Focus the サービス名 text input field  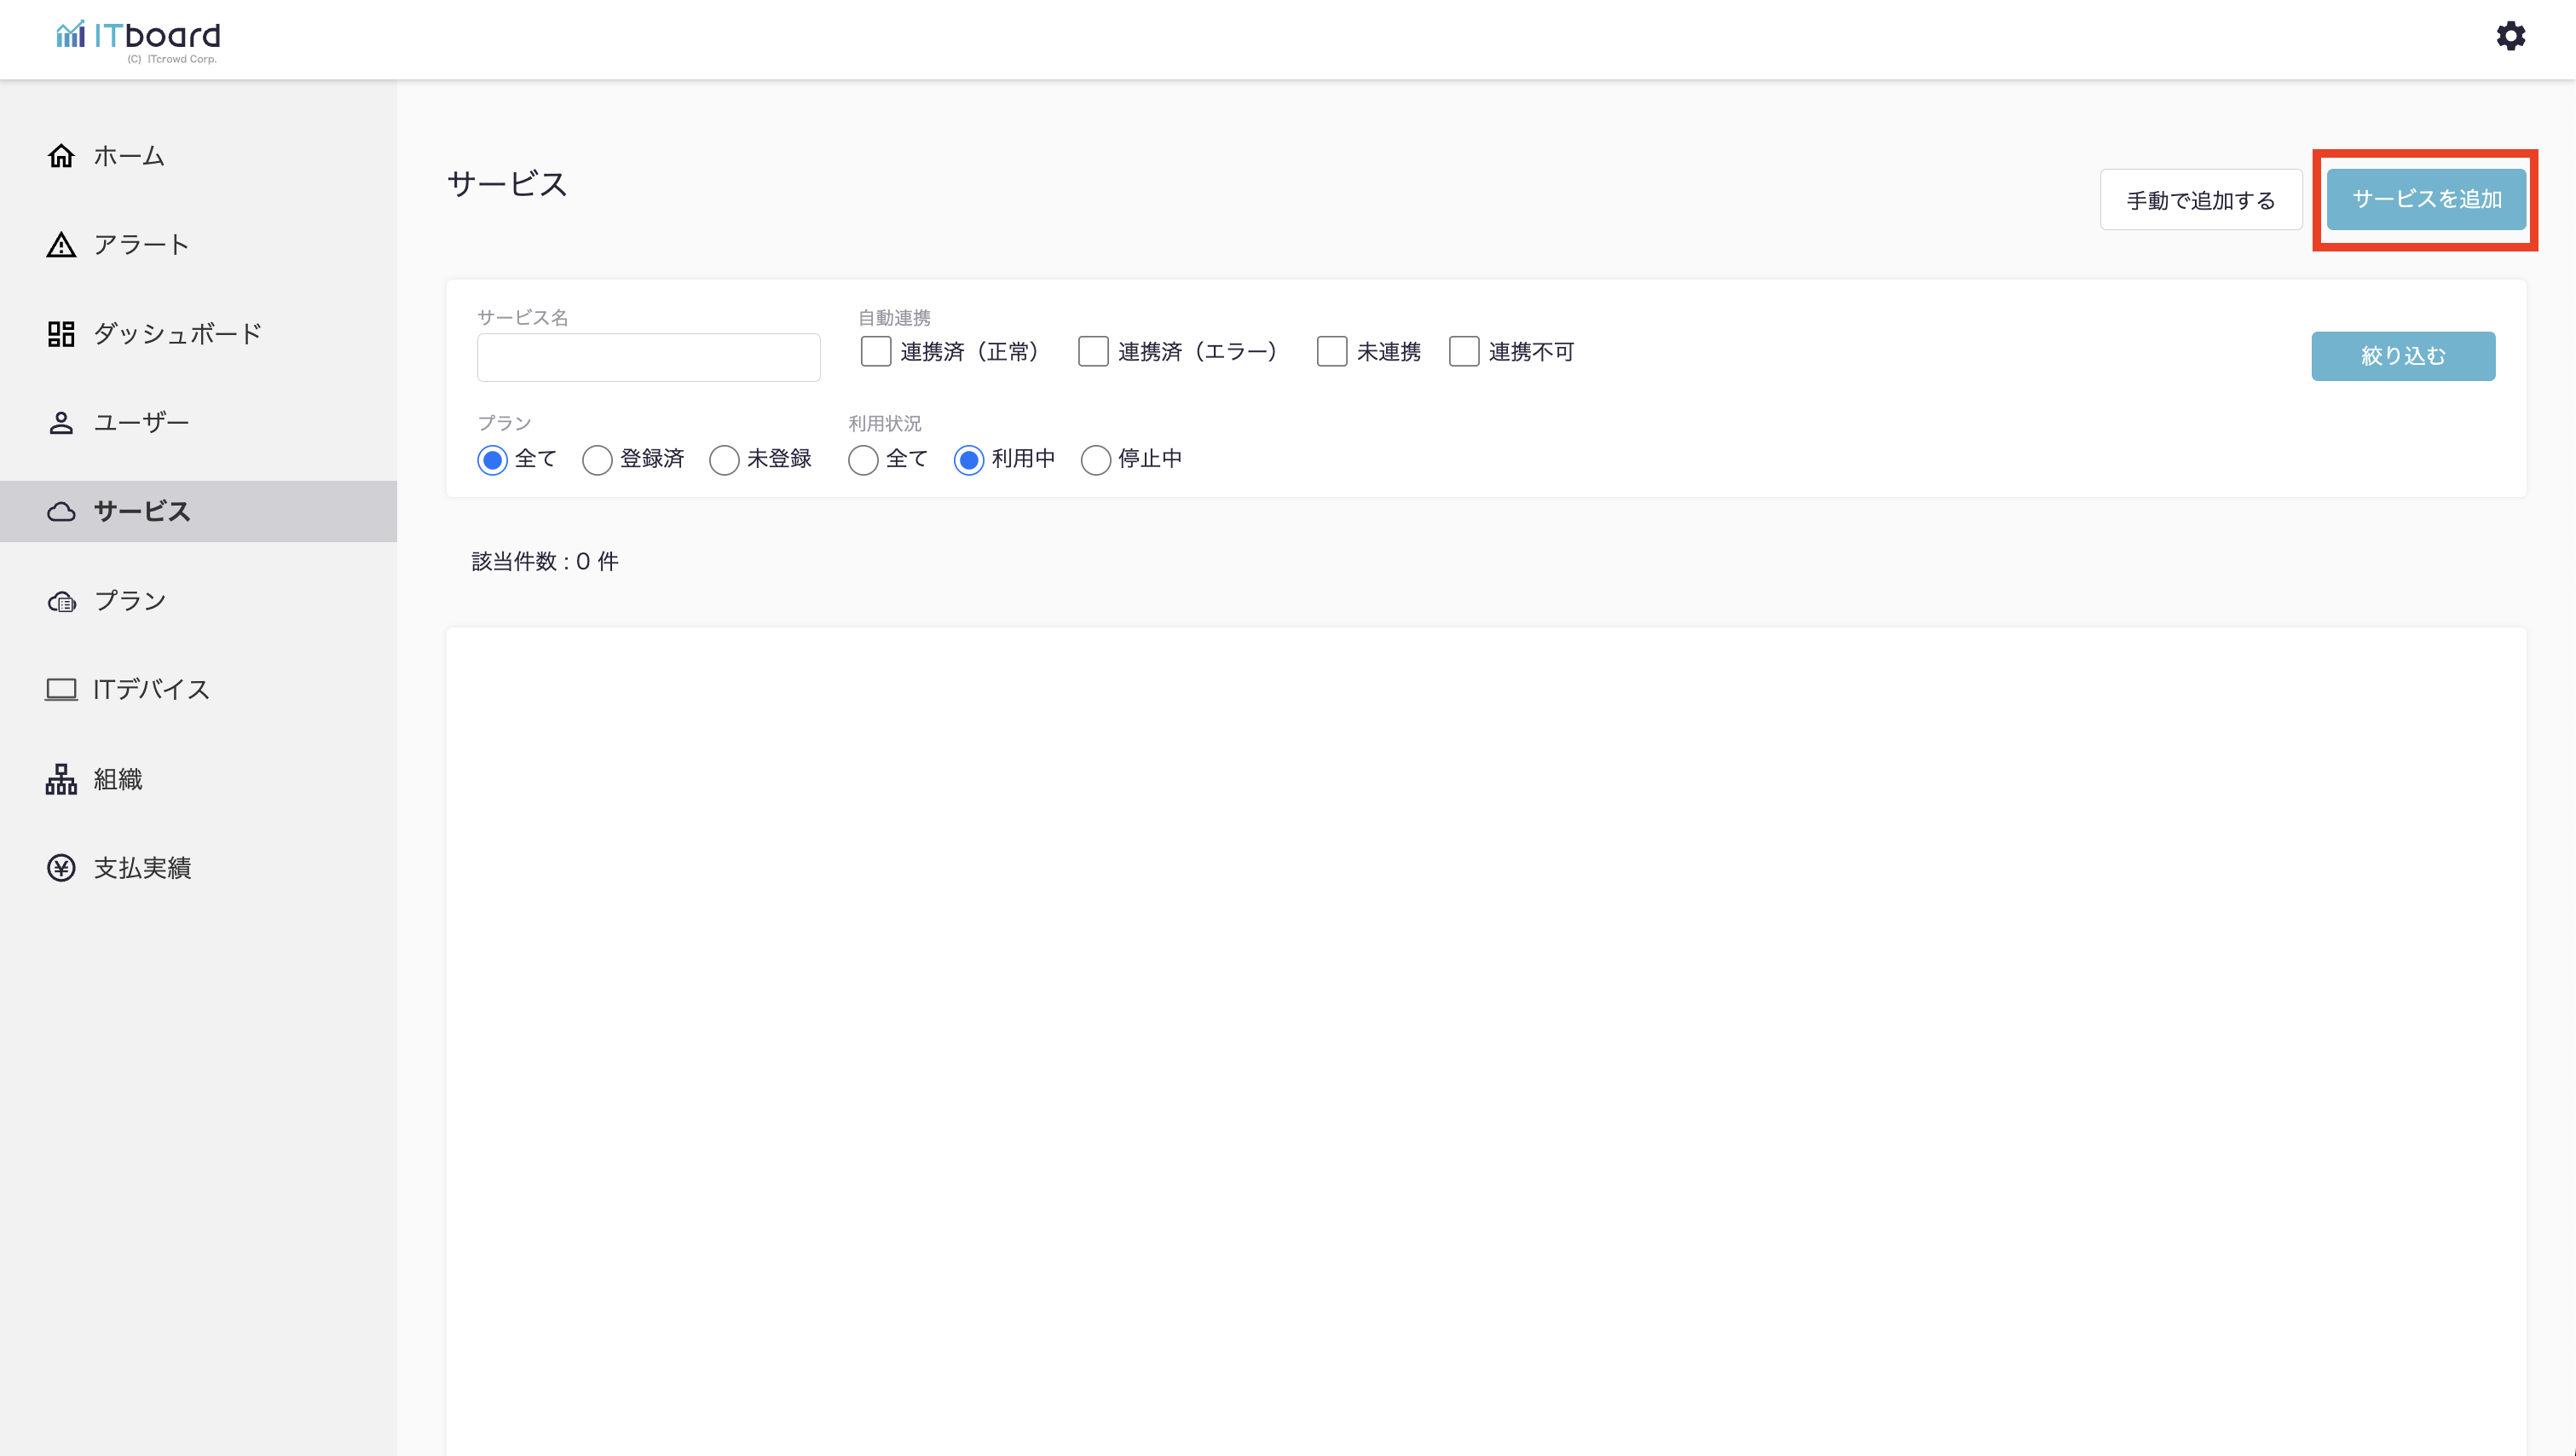(648, 357)
